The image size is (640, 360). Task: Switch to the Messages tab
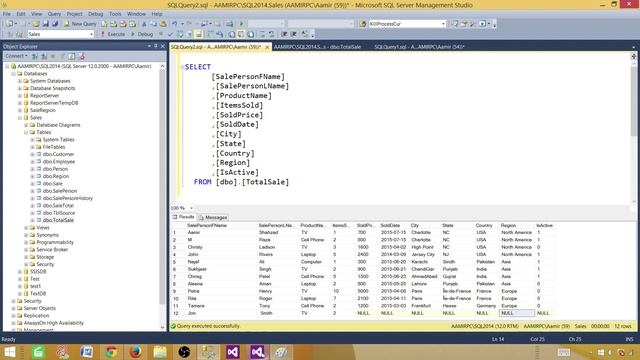pos(213,218)
